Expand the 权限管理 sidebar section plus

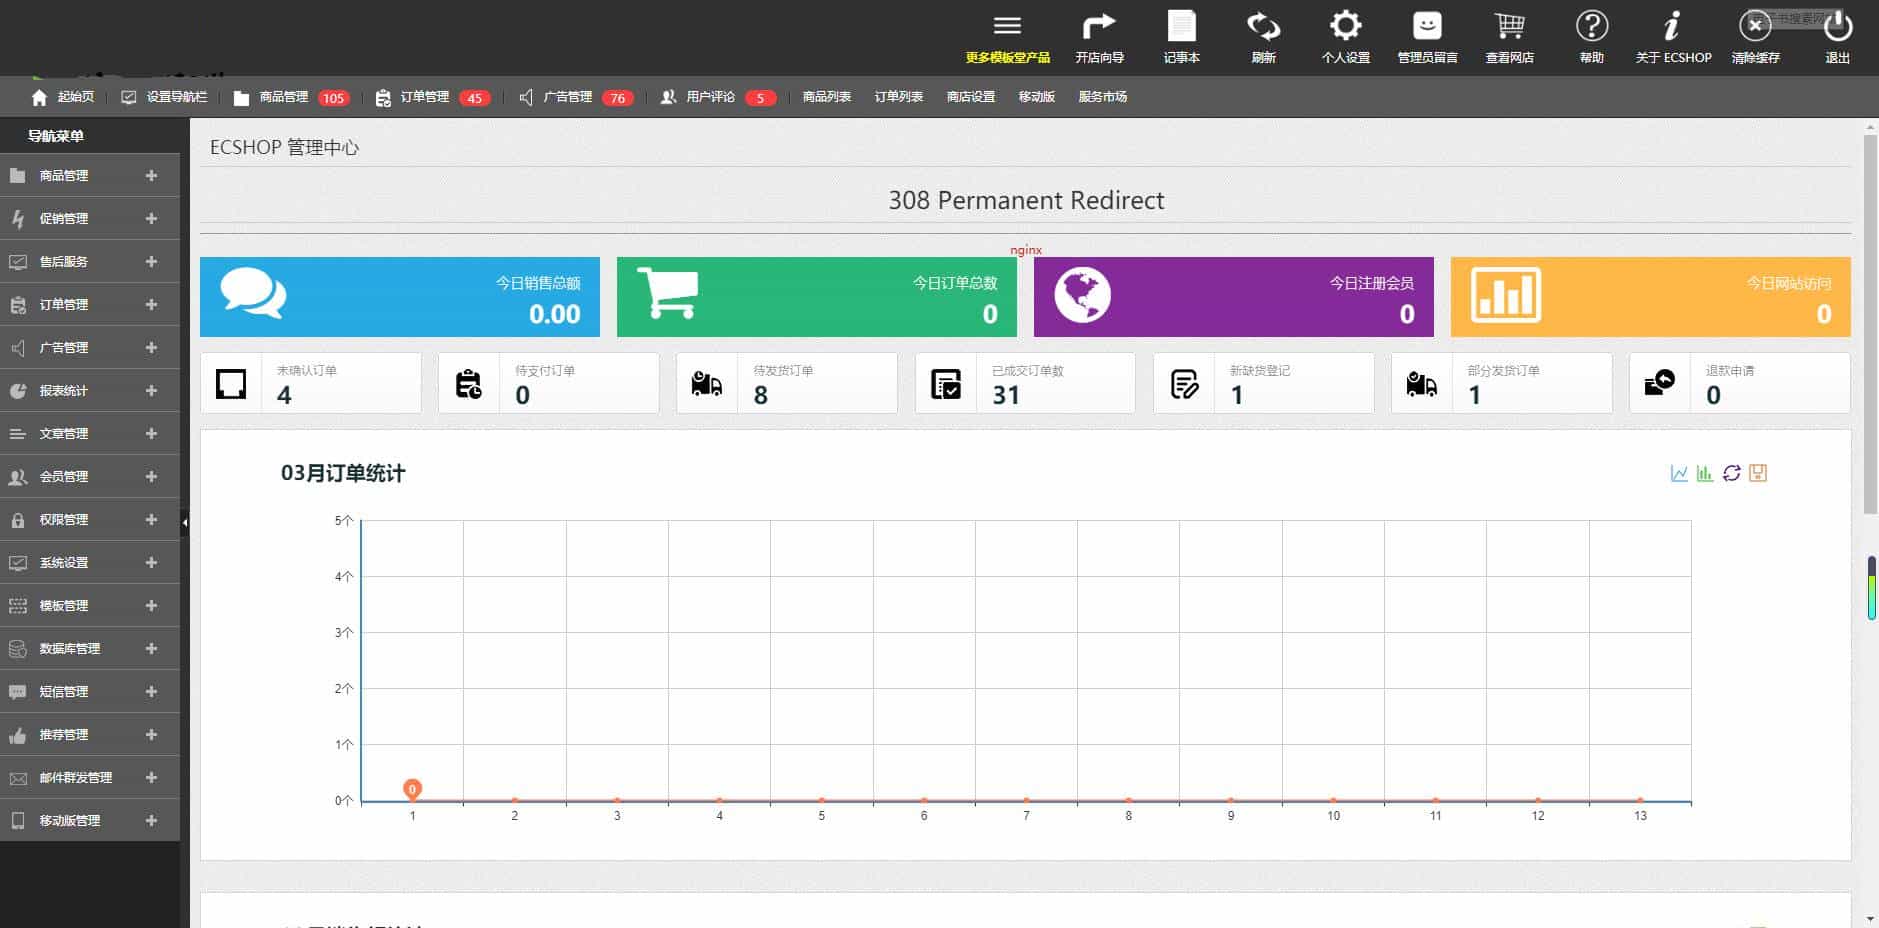coord(151,520)
